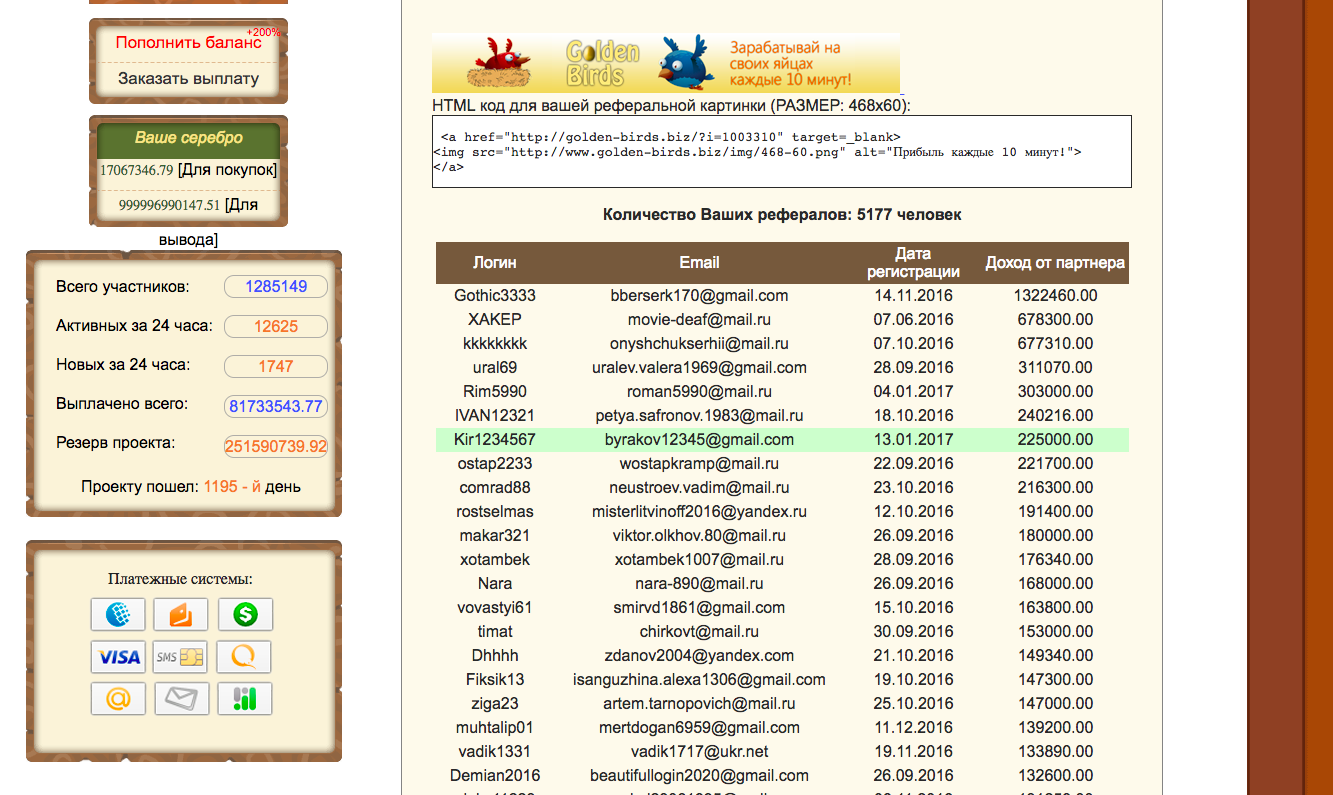1333x795 pixels.
Task: Click the Gothic3333 login in the table
Action: pyautogui.click(x=495, y=296)
